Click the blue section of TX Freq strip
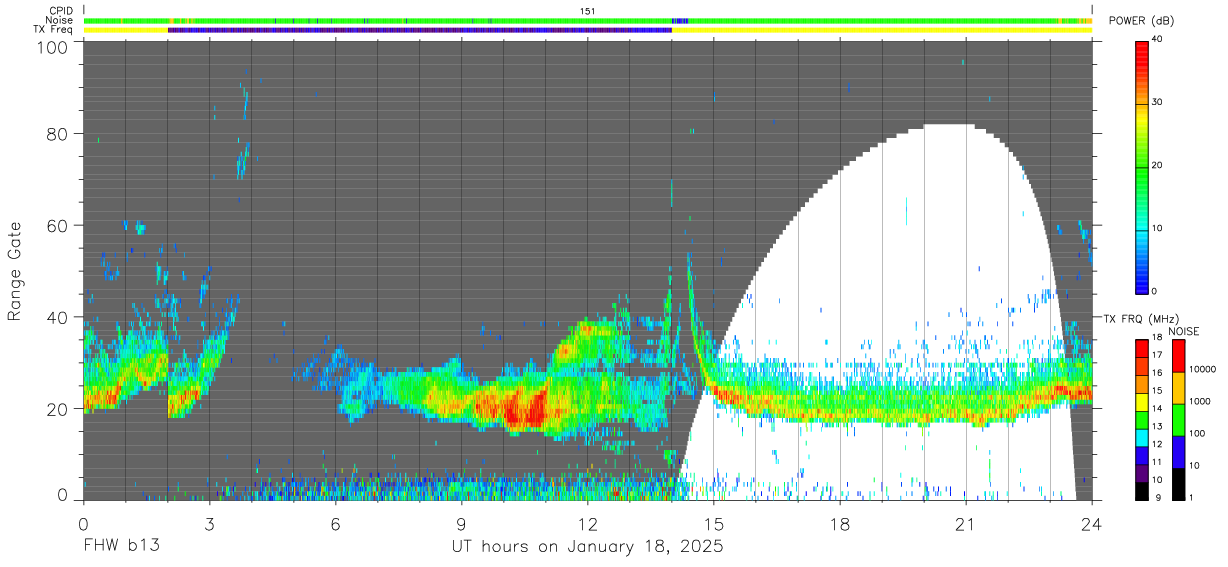This screenshot has height=567, width=1228. (420, 30)
